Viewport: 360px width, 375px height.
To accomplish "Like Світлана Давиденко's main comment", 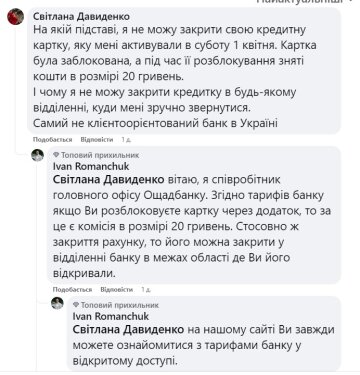I will point(52,139).
